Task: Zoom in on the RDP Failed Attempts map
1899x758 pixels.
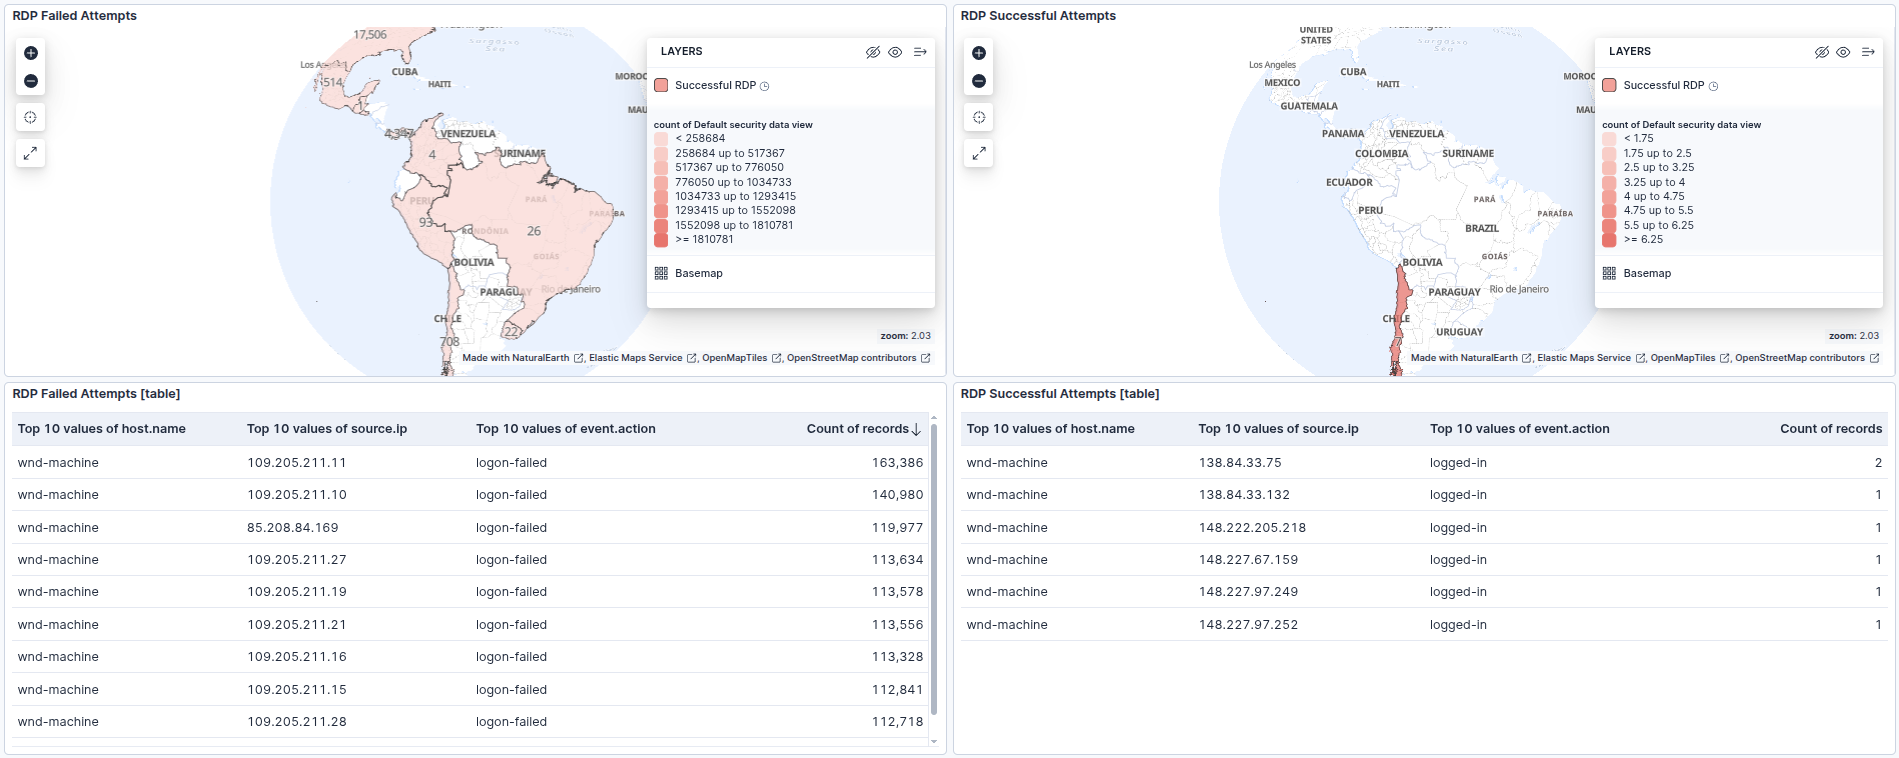Action: (31, 53)
